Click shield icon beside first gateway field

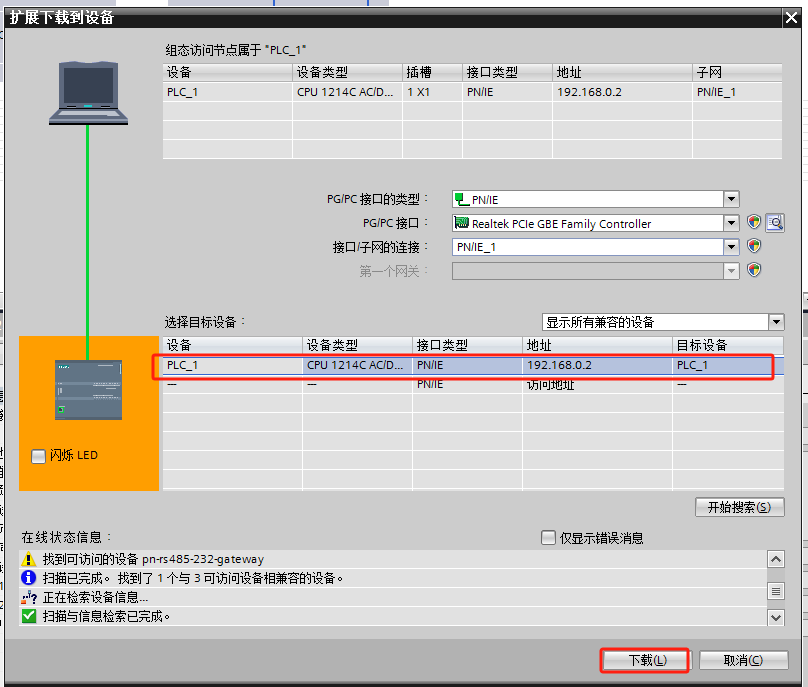click(x=754, y=270)
